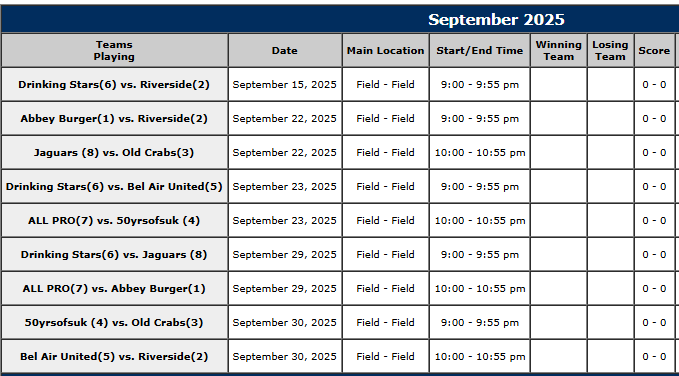Select Jaguars (8) vs. Old Crabs(3) game
This screenshot has width=679, height=376.
pos(114,152)
